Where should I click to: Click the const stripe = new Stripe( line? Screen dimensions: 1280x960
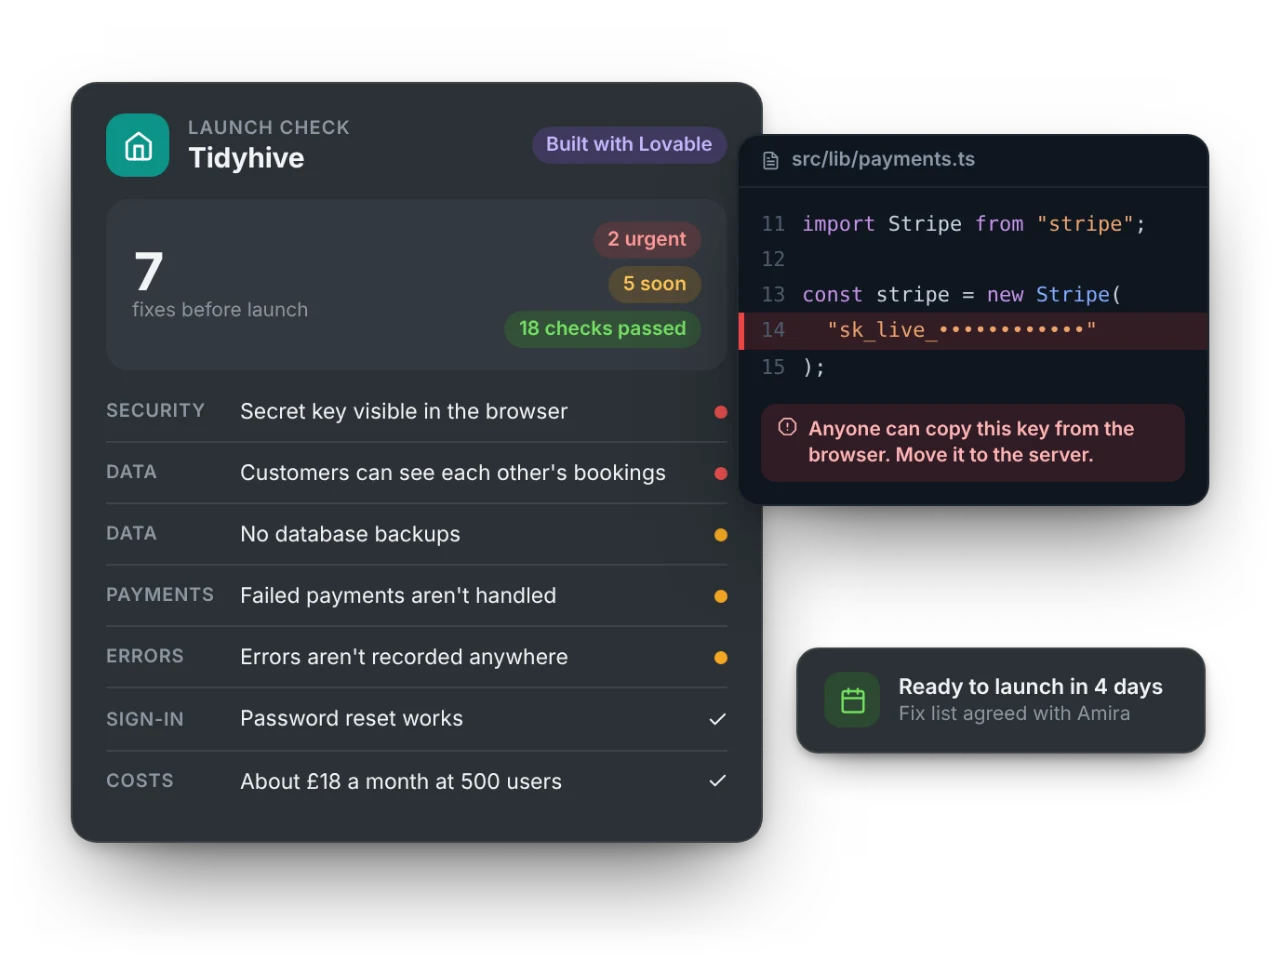961,295
